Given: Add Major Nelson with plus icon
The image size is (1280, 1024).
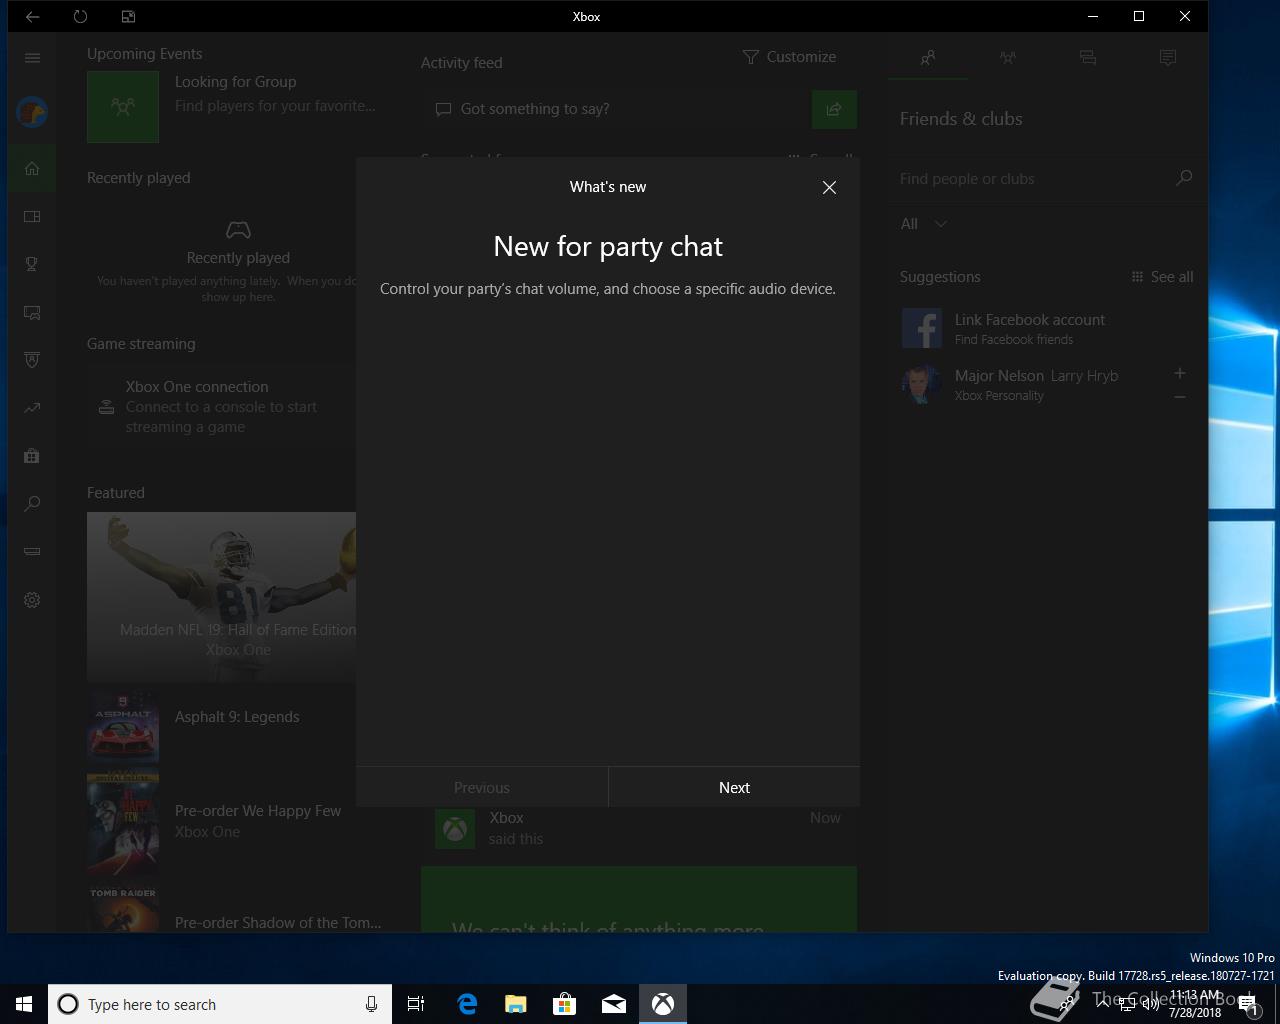Looking at the screenshot, I should (x=1180, y=373).
